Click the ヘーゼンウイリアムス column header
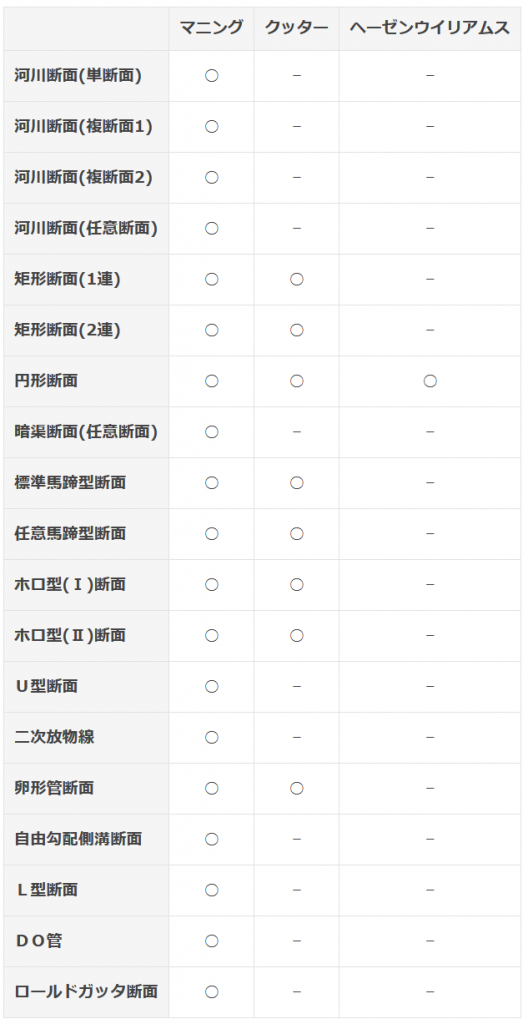528x1024 pixels. 429,27
